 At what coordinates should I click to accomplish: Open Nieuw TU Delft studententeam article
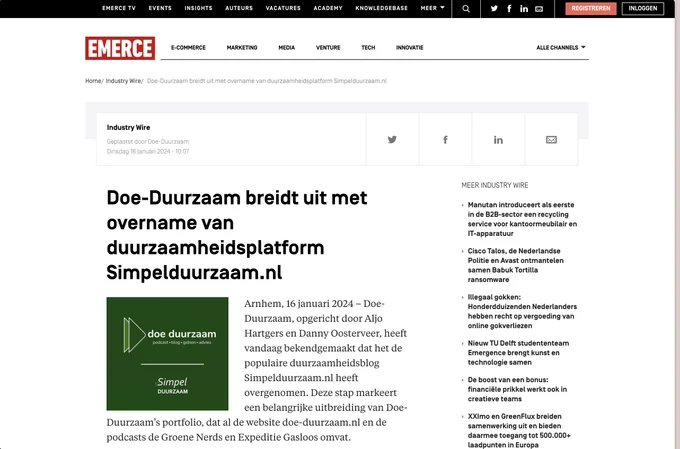pyautogui.click(x=518, y=353)
